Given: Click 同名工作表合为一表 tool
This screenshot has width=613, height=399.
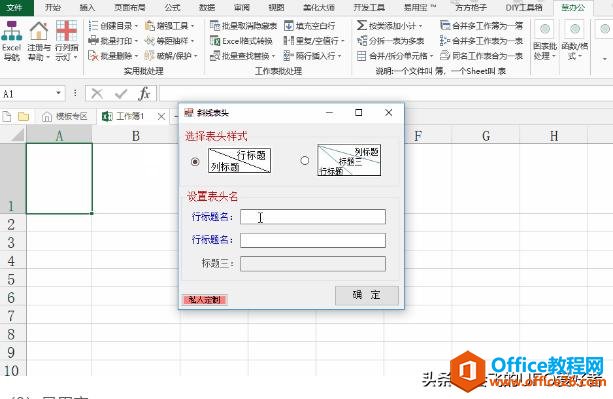Looking at the screenshot, I should pos(481,56).
